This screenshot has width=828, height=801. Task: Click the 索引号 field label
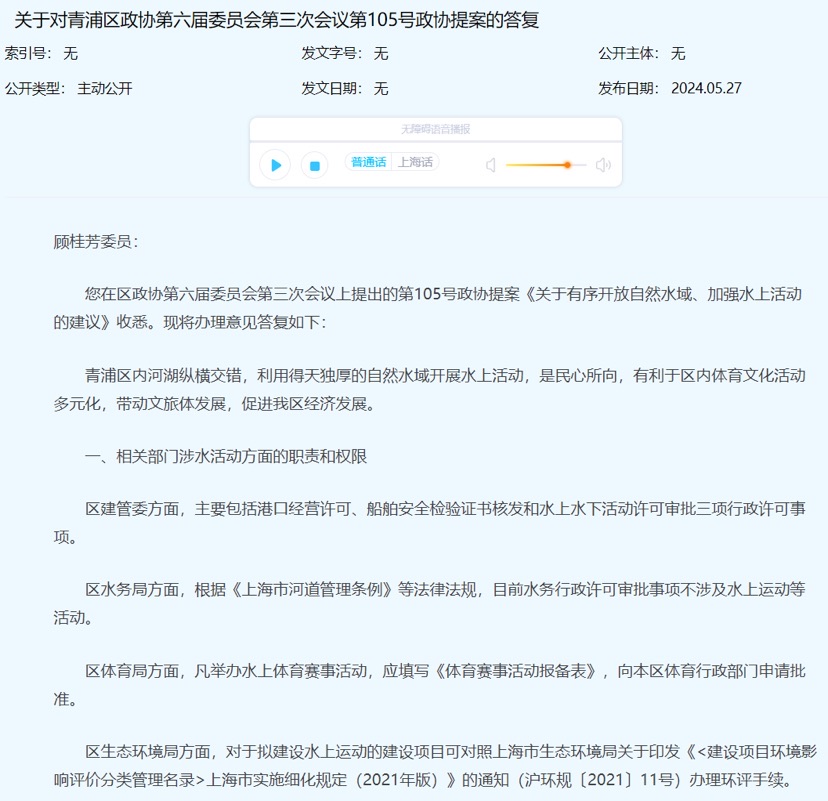click(x=27, y=53)
